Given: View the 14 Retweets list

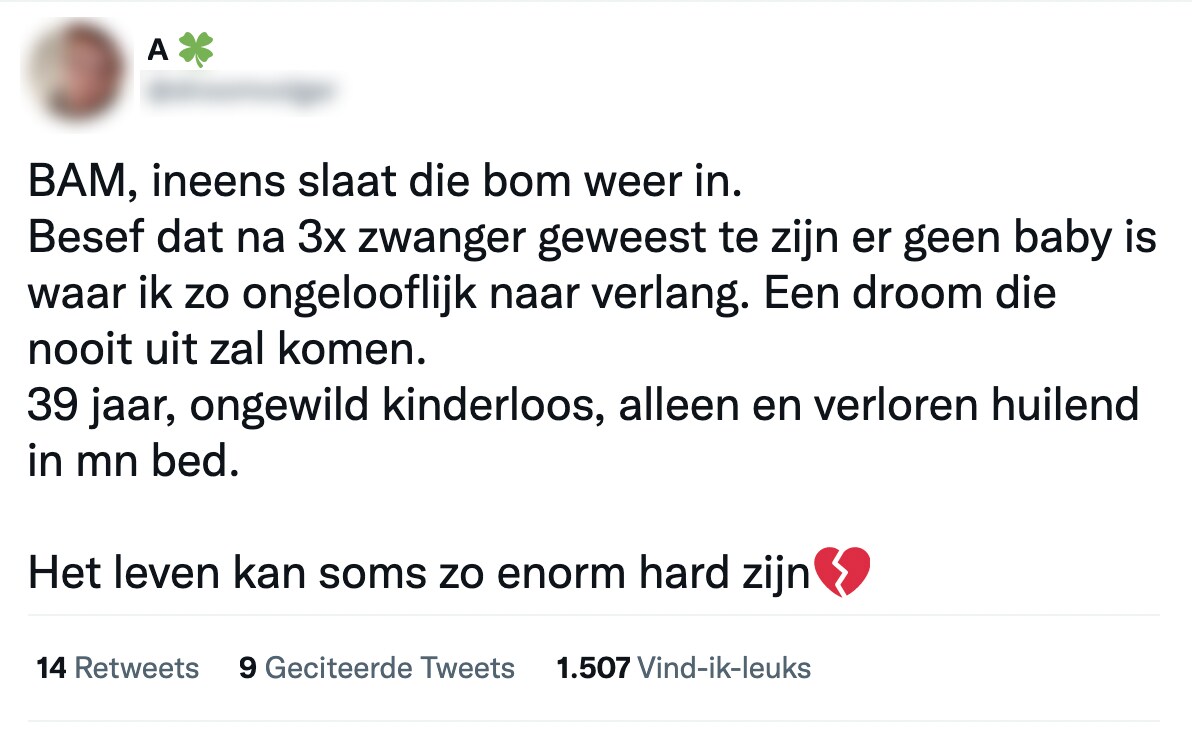Looking at the screenshot, I should pos(117,668).
